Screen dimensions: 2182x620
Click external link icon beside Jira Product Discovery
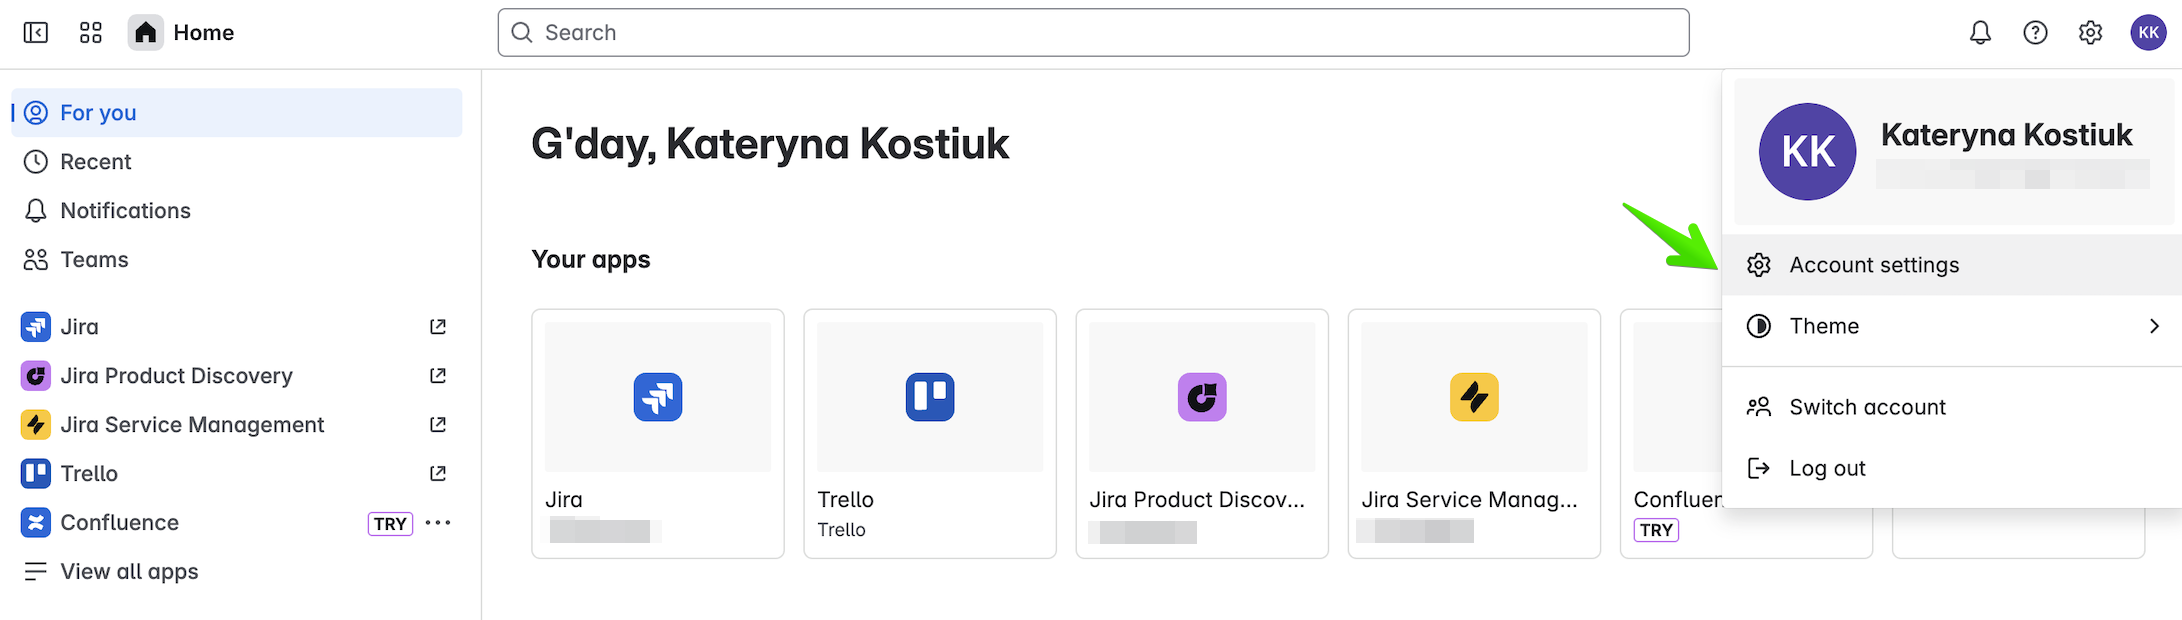tap(438, 376)
